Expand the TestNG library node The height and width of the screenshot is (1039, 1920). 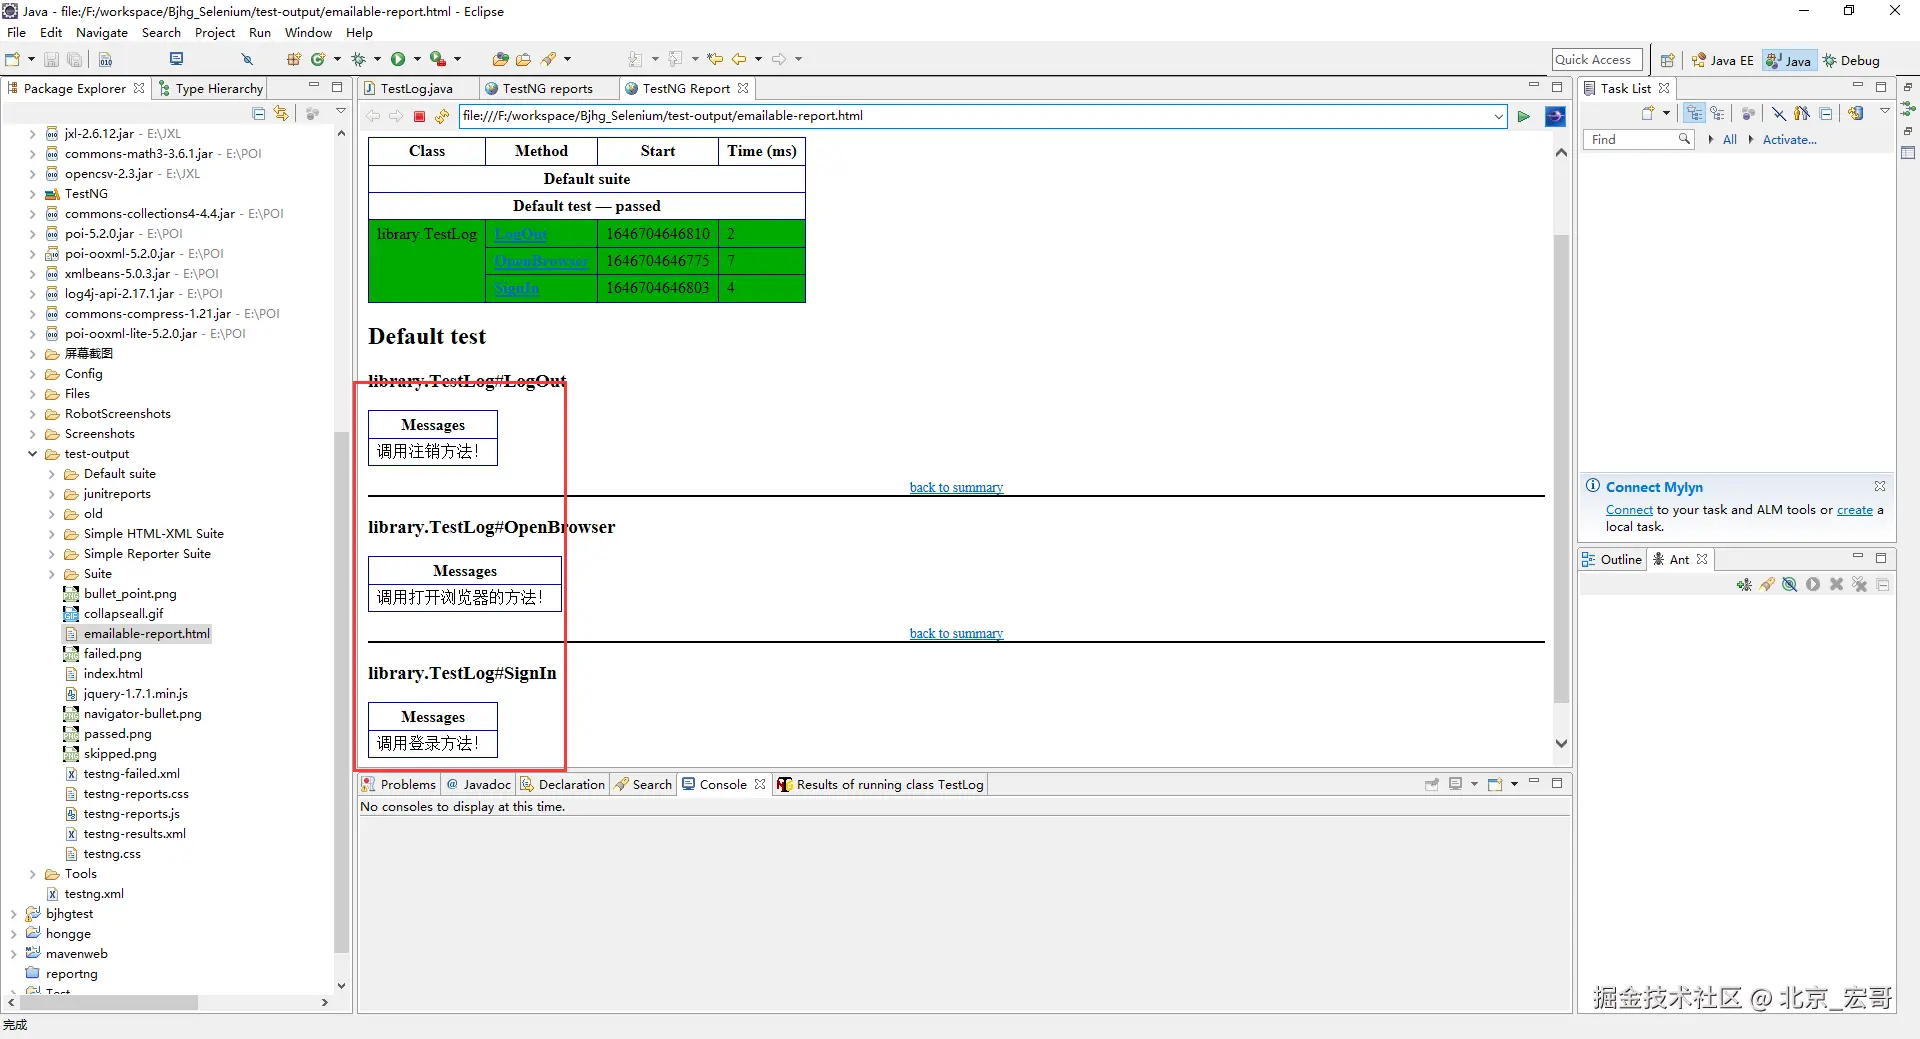point(33,194)
